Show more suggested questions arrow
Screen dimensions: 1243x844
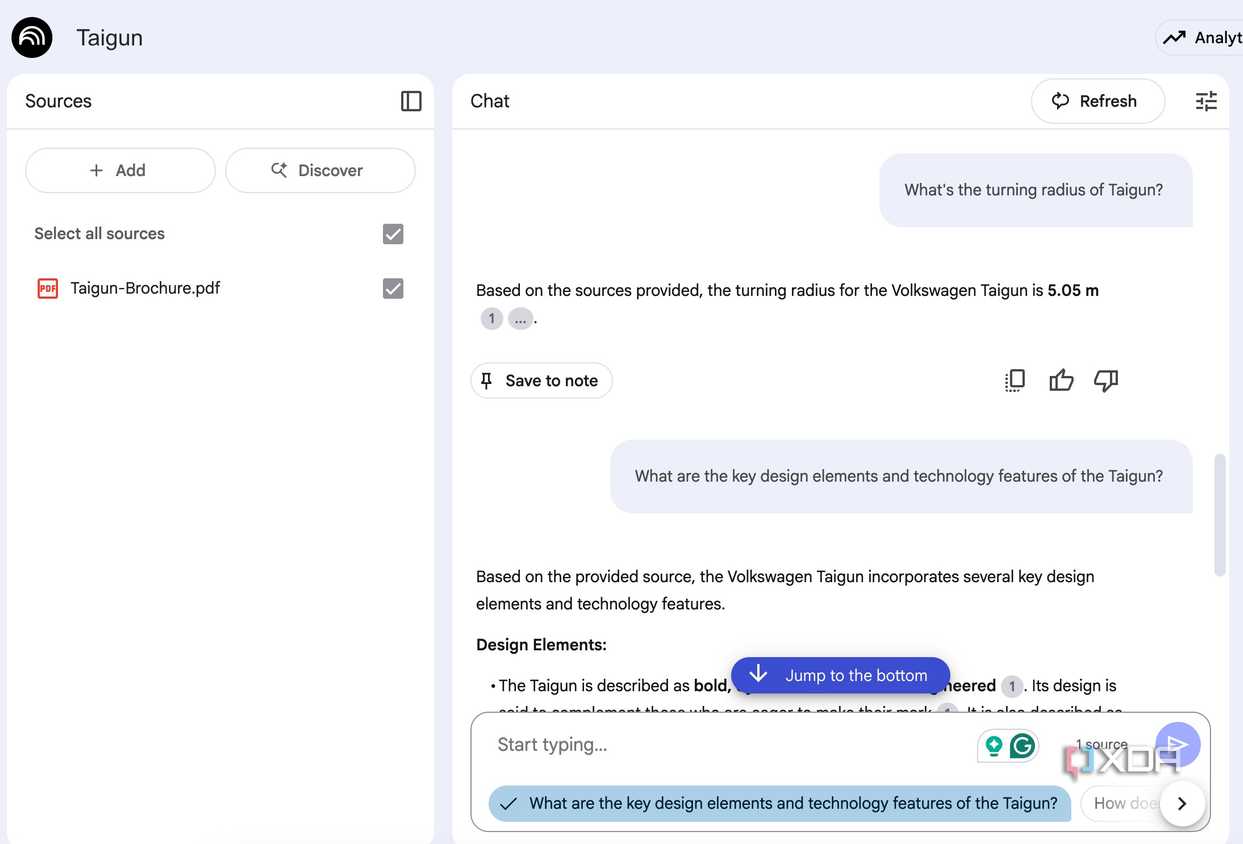point(1182,803)
